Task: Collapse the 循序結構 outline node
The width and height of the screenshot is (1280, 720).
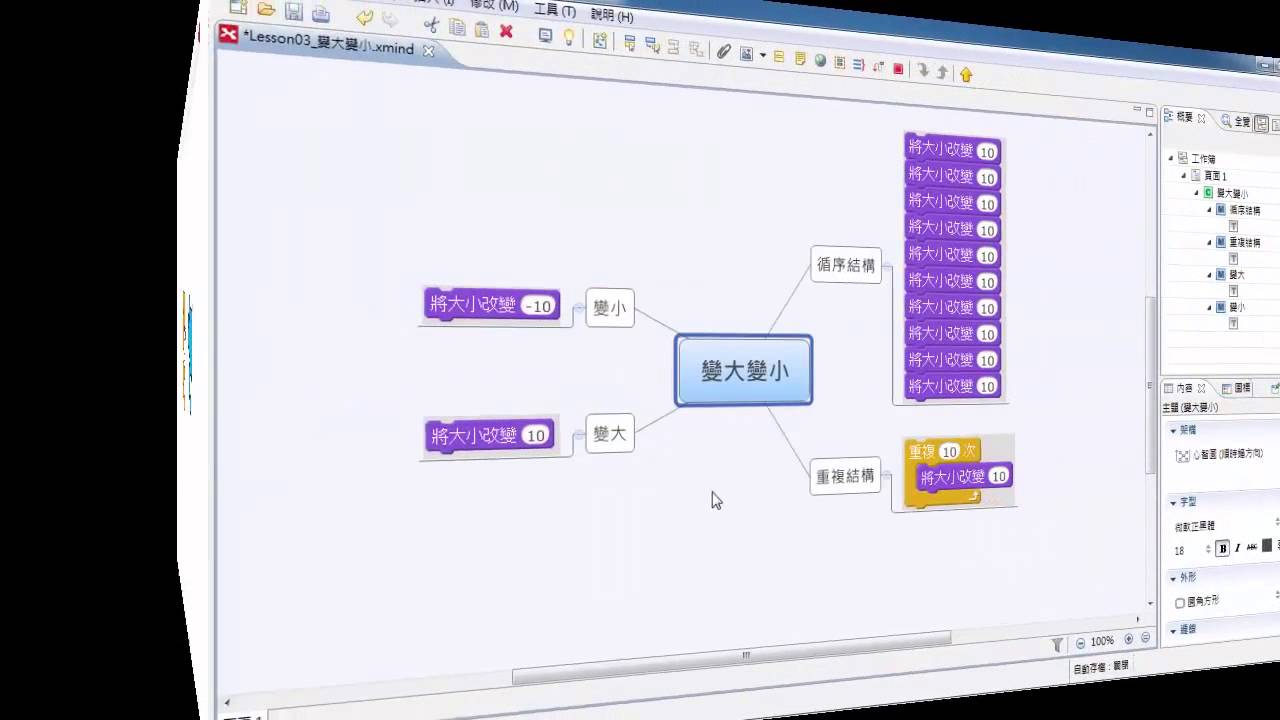Action: click(1209, 210)
